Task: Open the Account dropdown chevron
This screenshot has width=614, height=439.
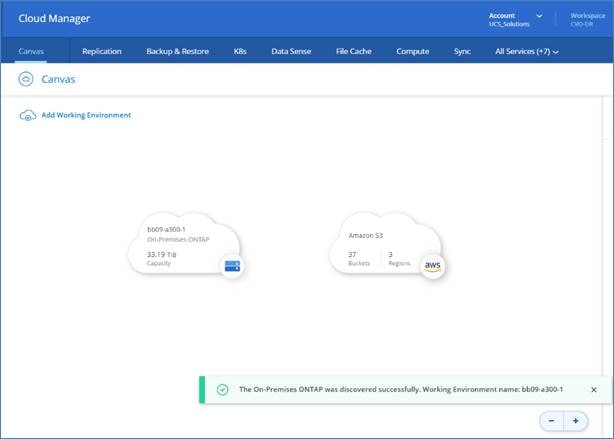Action: [539, 16]
